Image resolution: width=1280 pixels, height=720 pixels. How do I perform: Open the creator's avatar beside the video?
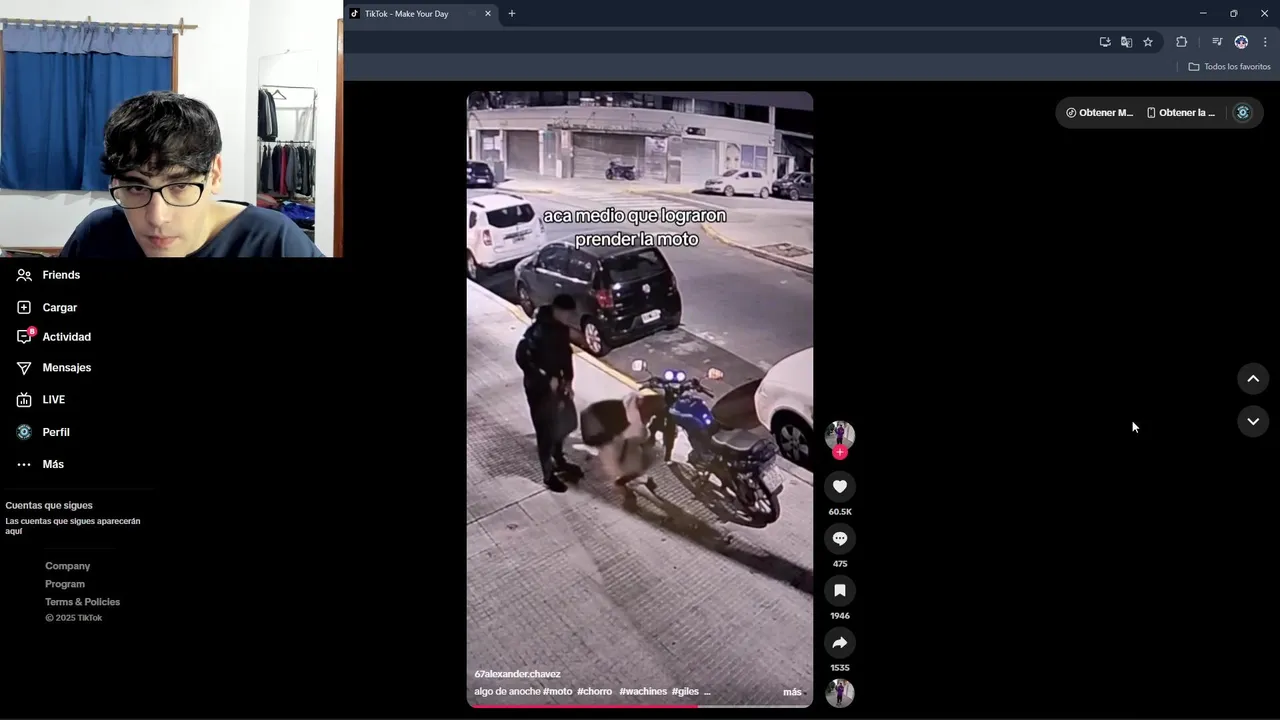tap(840, 434)
